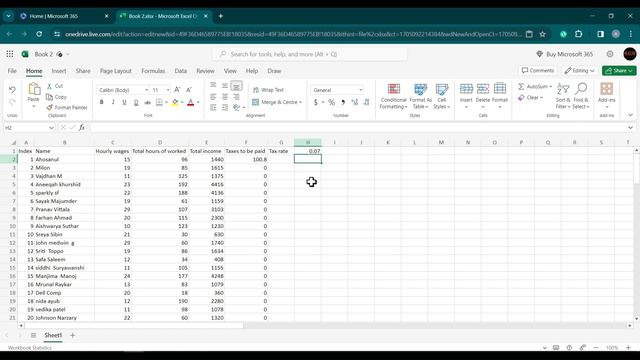Click Workbook Statistics in status bar

[30, 348]
